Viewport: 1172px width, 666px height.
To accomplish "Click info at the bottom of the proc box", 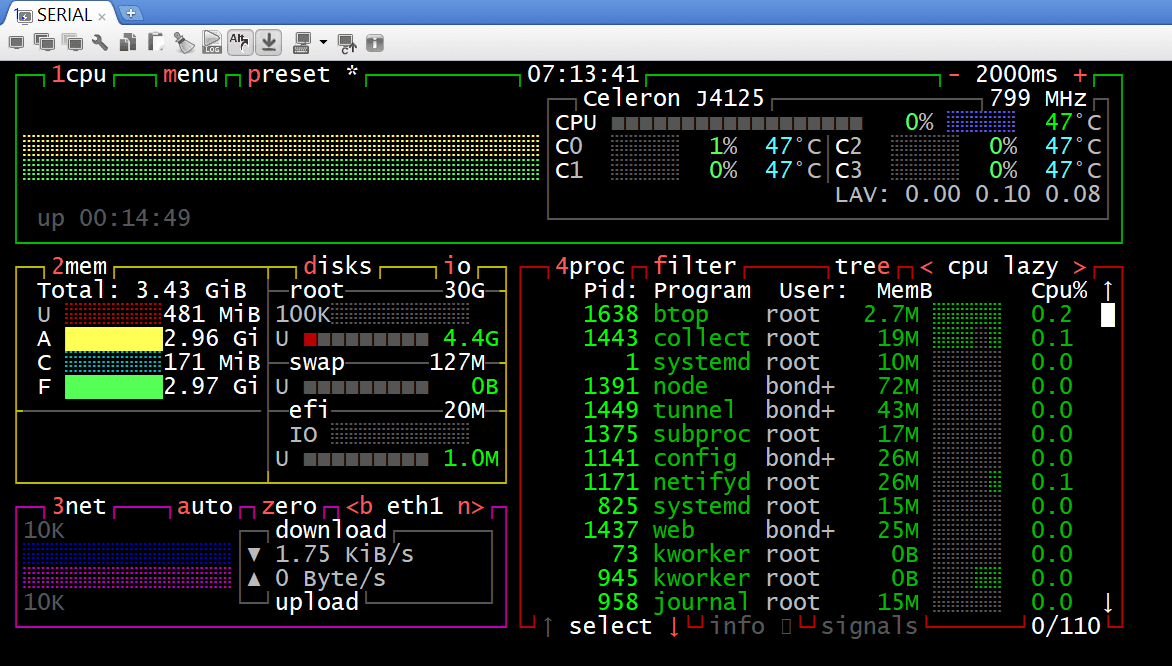I will [x=737, y=626].
